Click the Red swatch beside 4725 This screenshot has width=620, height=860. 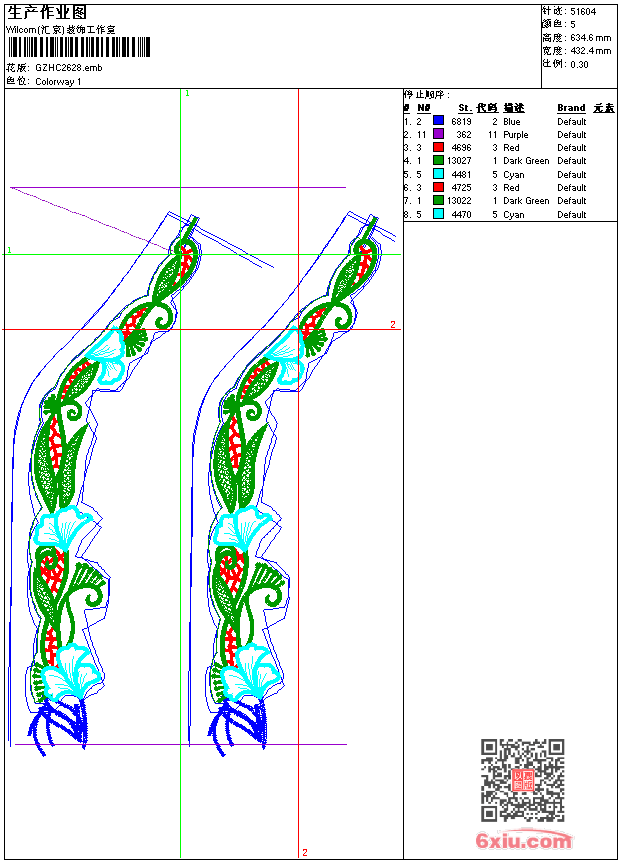tap(438, 187)
